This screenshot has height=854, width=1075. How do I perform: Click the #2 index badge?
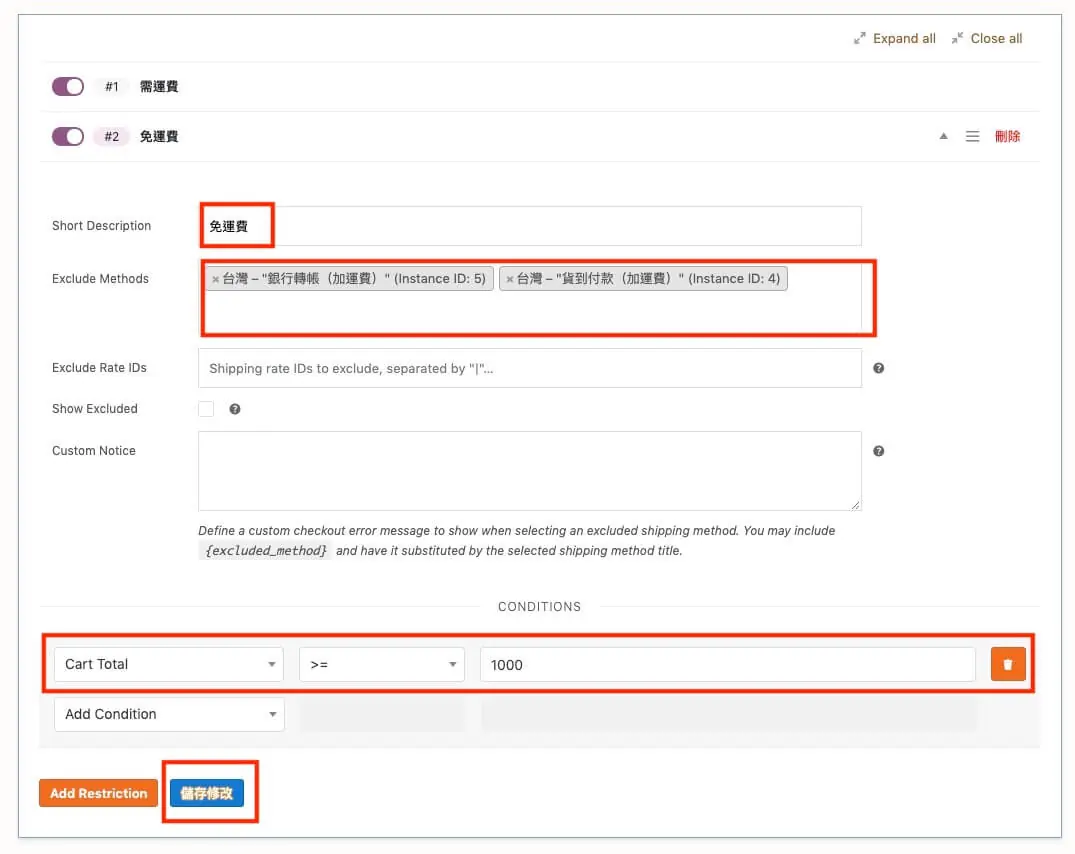point(112,136)
